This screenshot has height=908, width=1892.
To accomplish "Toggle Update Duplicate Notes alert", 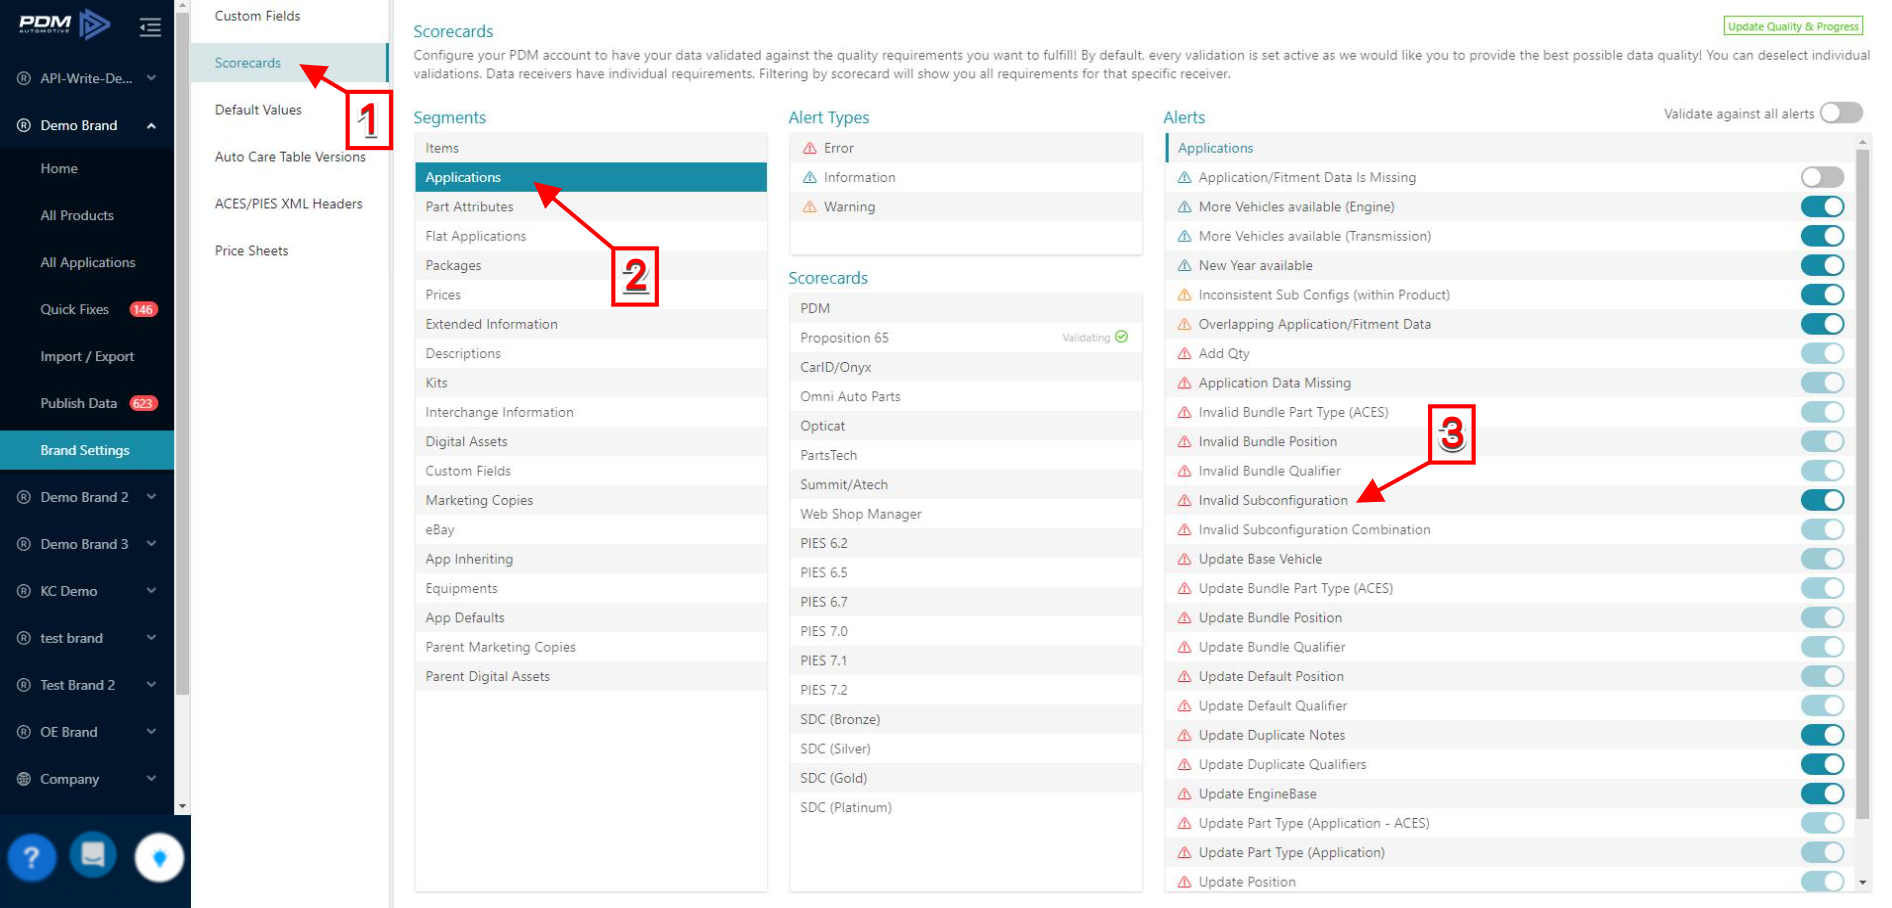I will (1822, 735).
